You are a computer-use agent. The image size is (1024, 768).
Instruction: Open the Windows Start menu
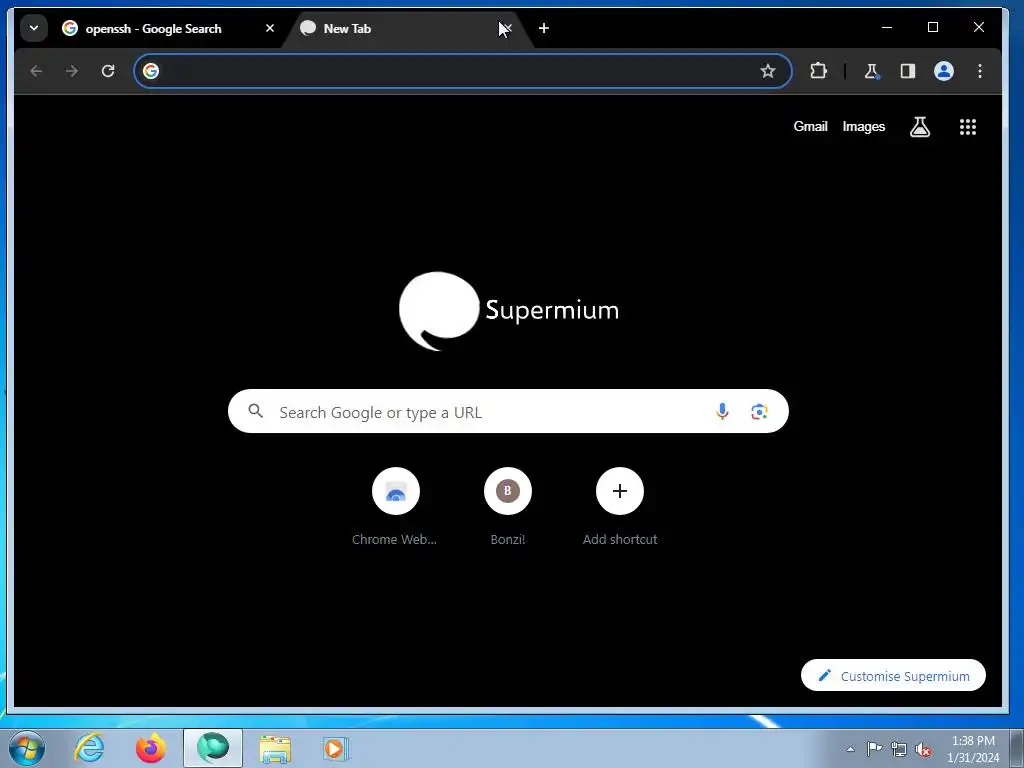(27, 748)
